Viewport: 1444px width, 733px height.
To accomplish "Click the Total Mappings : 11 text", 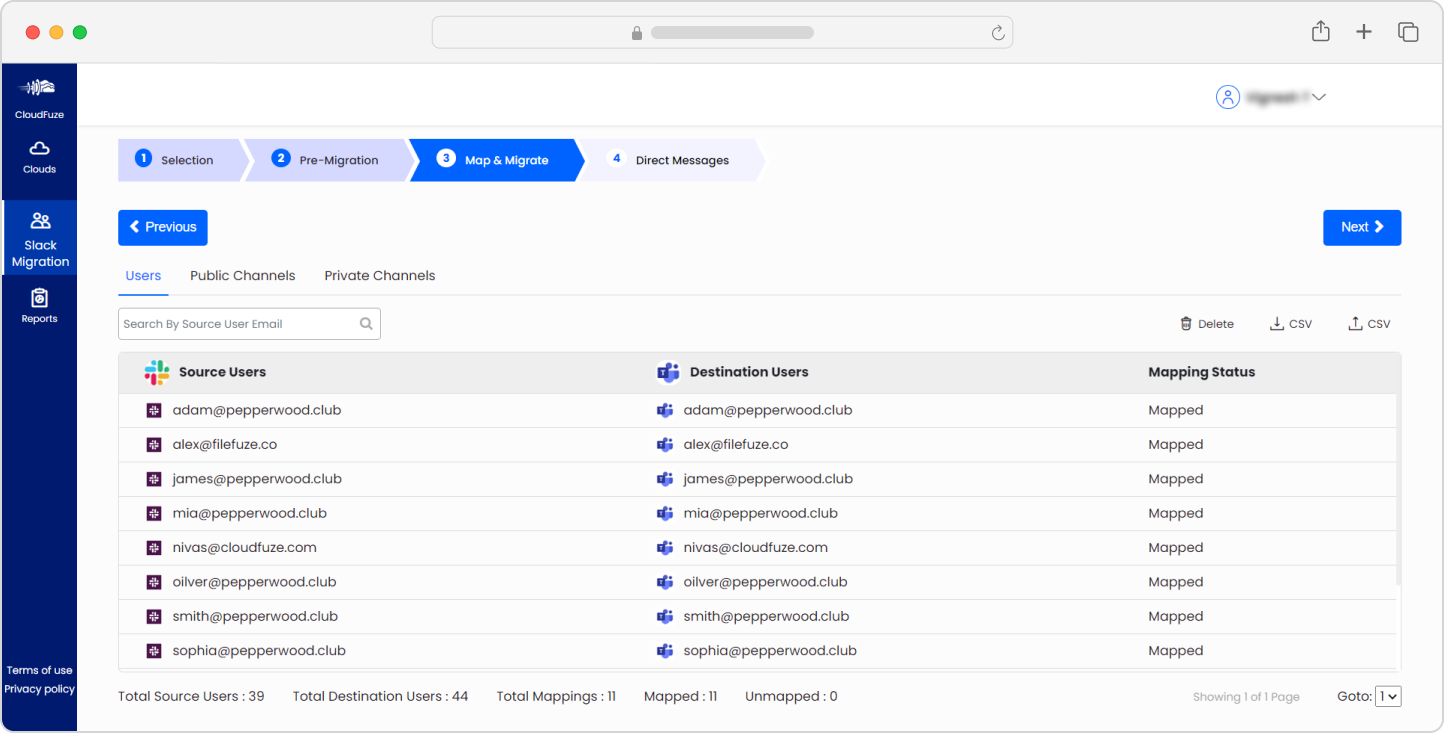I will tap(556, 696).
